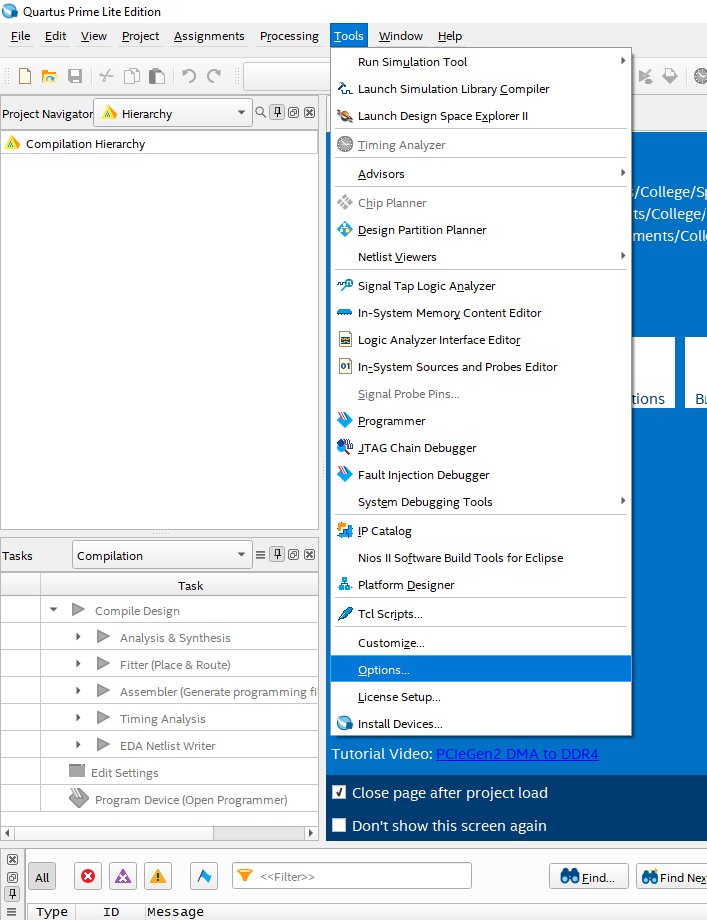Show only error messages filter icon
This screenshot has width=707, height=920.
click(88, 876)
